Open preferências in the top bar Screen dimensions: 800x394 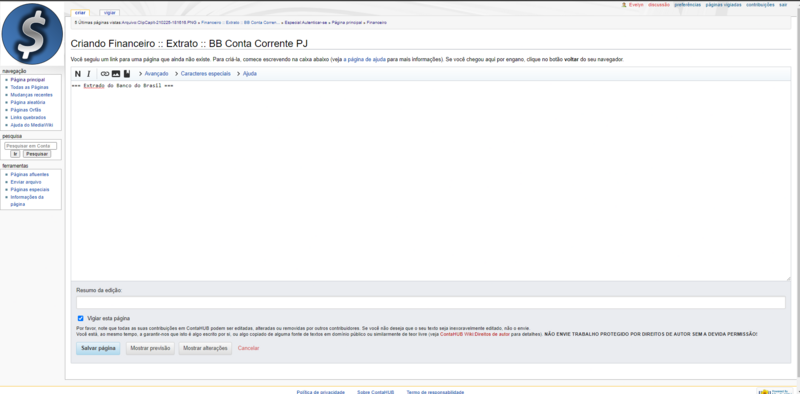687,5
